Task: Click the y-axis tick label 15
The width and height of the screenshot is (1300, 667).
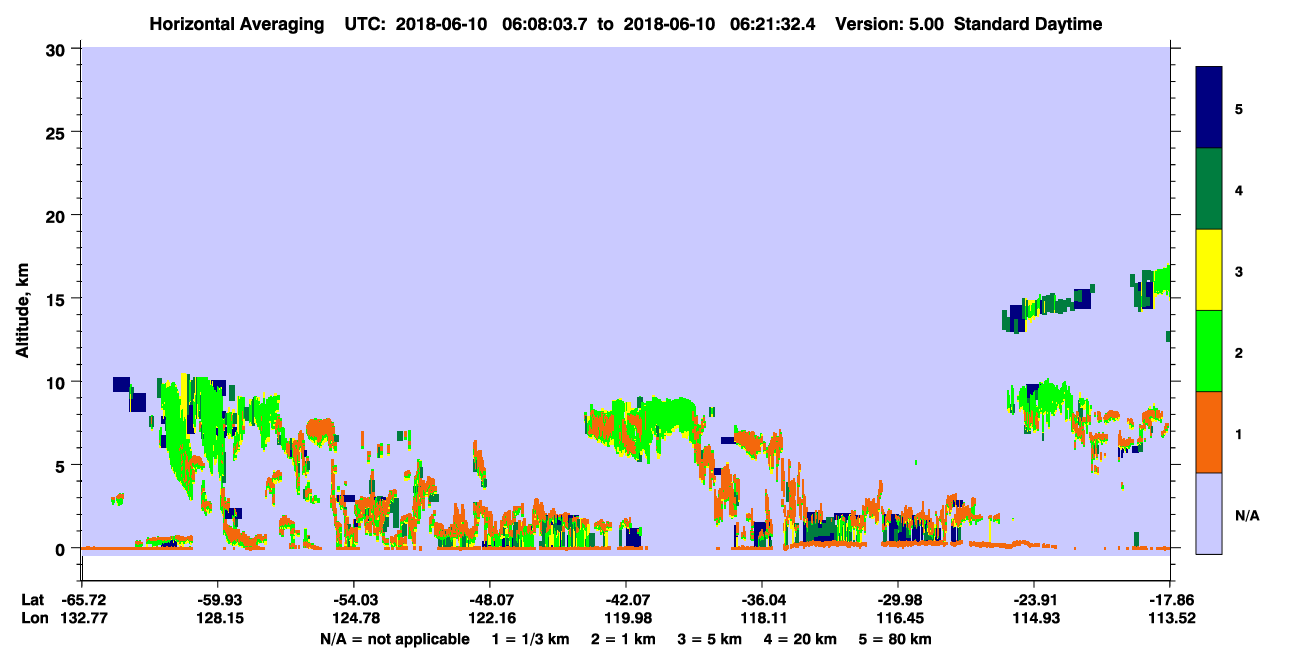Action: pyautogui.click(x=57, y=298)
